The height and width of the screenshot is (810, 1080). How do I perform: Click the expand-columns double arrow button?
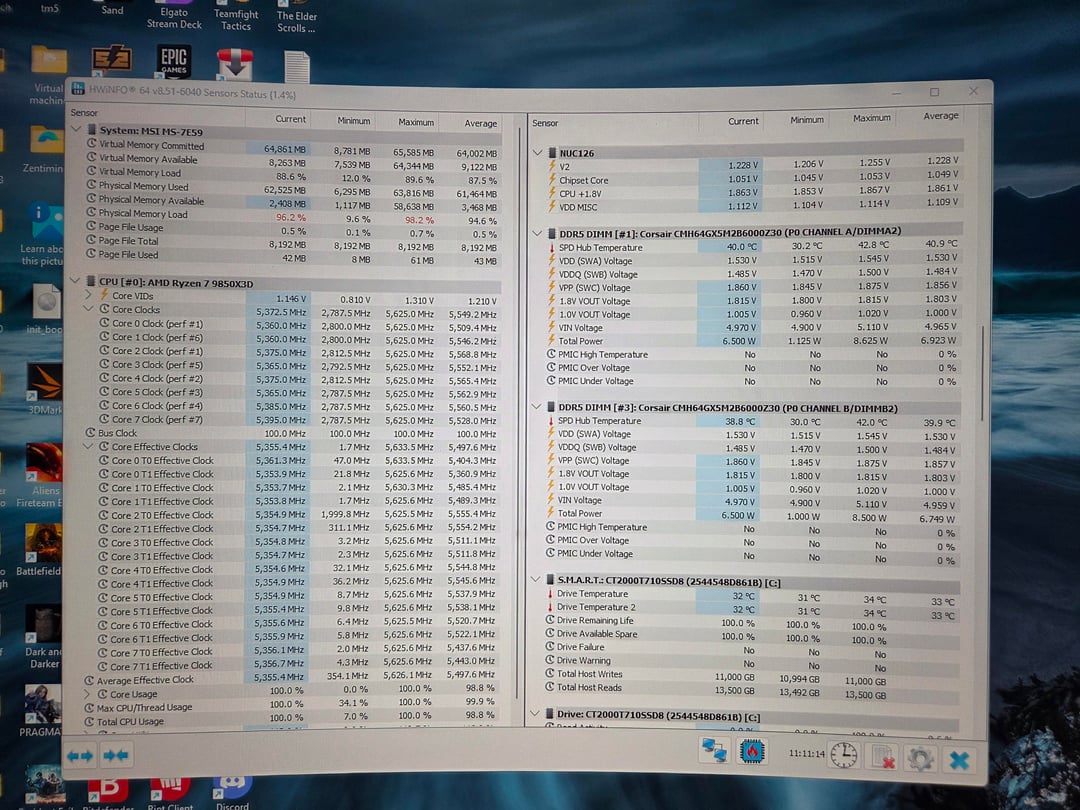pyautogui.click(x=80, y=756)
